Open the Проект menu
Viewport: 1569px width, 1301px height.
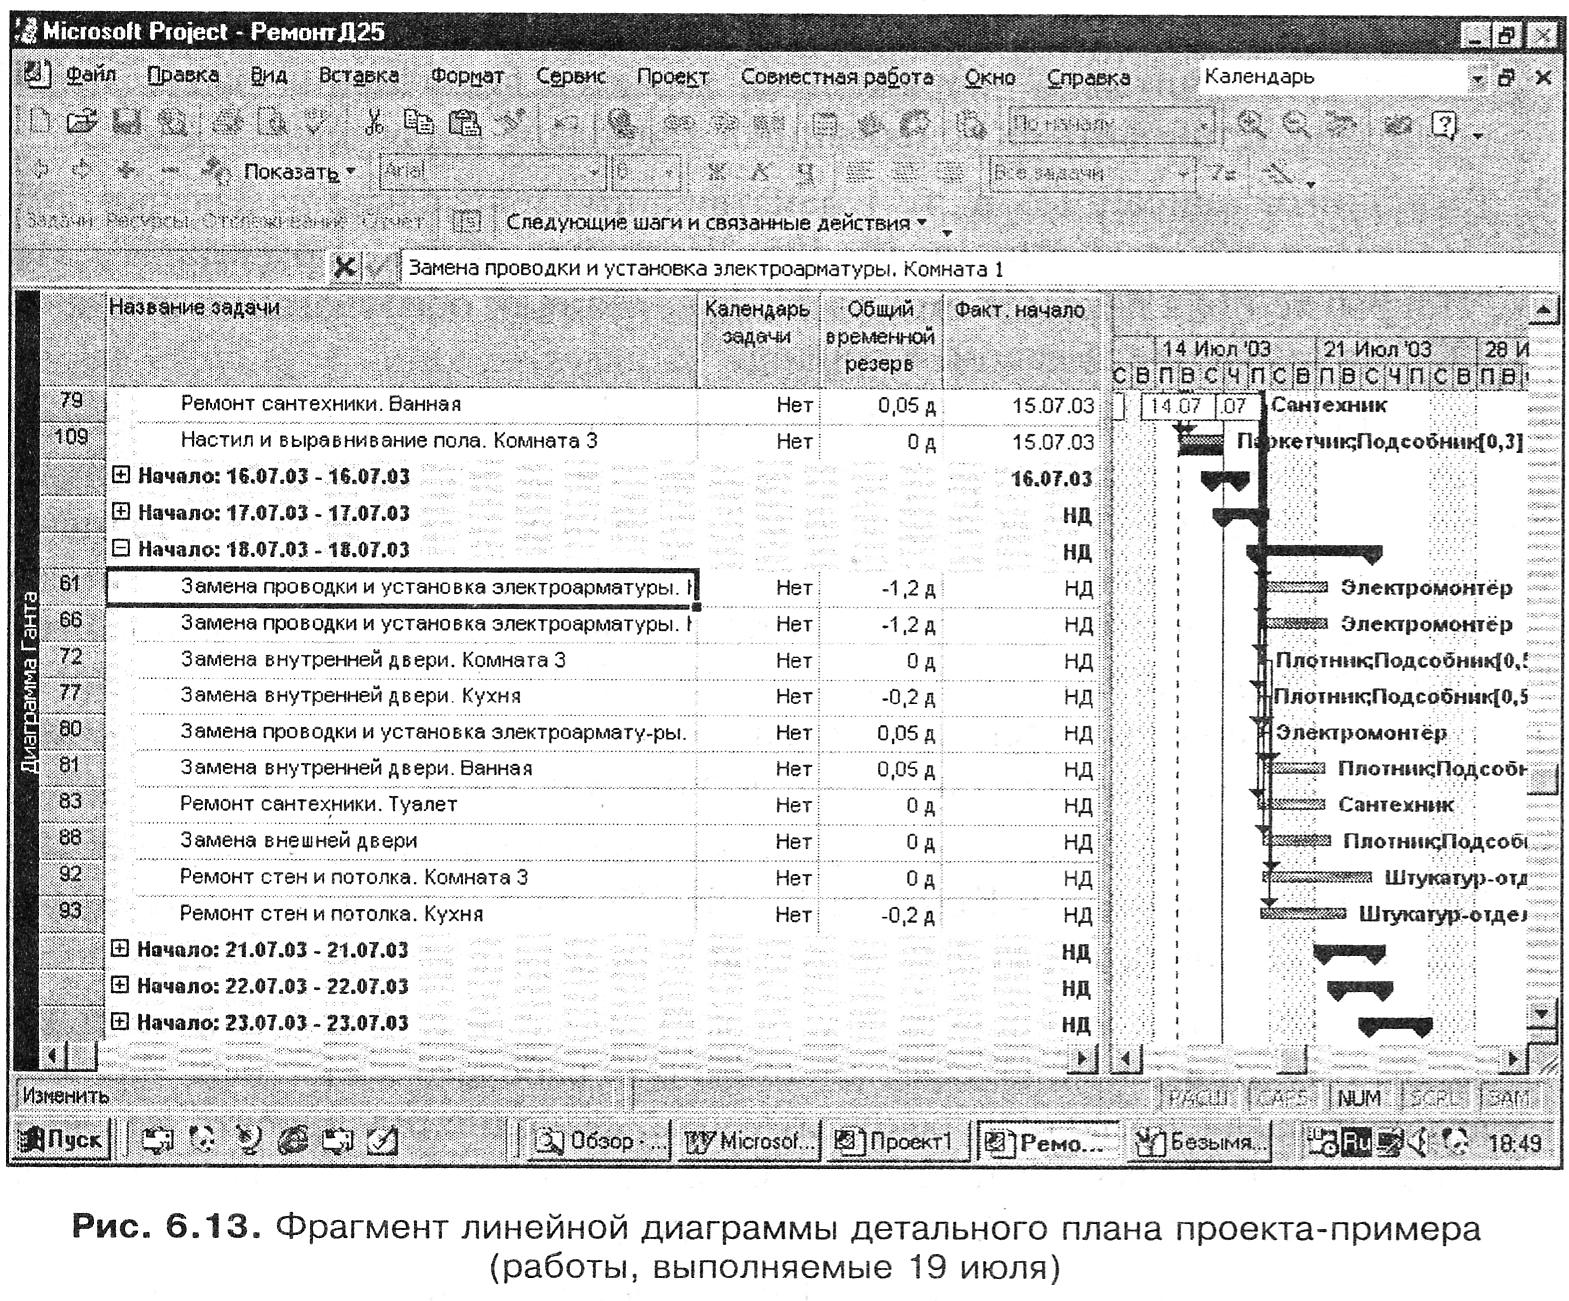click(x=673, y=76)
